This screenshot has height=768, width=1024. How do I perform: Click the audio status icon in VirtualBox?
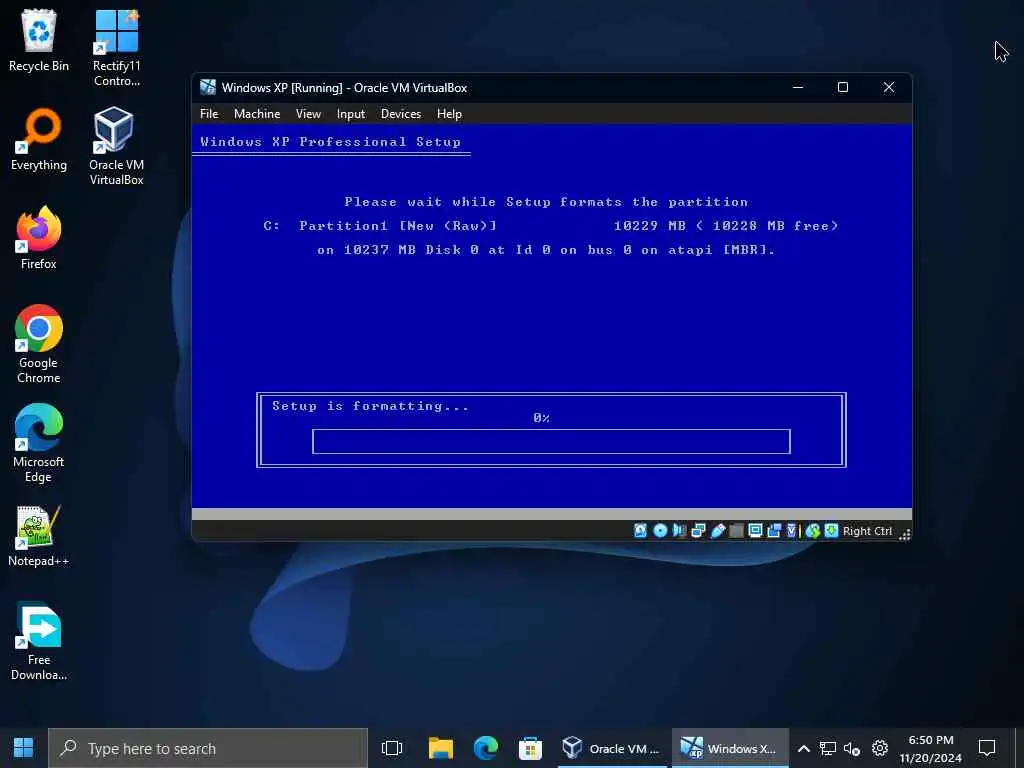[679, 531]
